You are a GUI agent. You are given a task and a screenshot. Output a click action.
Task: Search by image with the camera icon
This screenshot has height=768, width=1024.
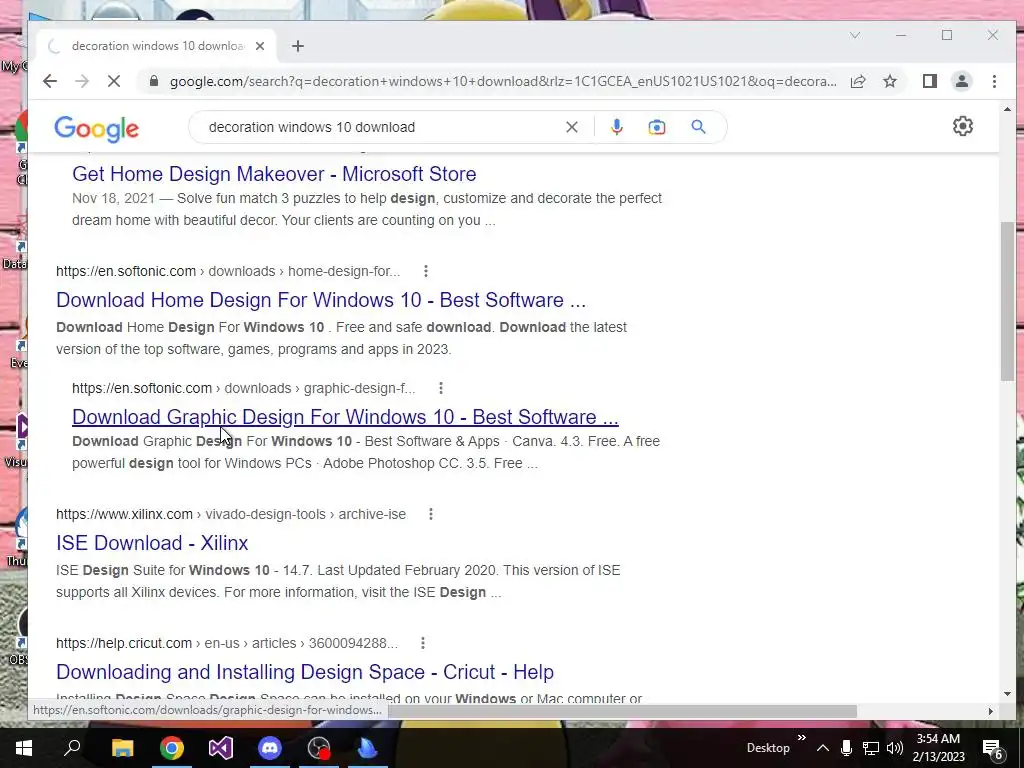click(656, 127)
